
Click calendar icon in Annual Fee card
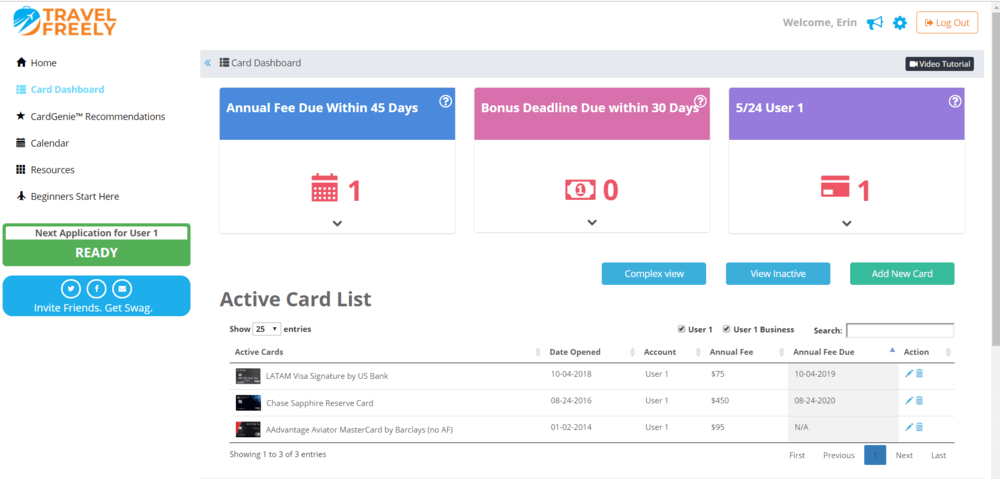[x=325, y=189]
